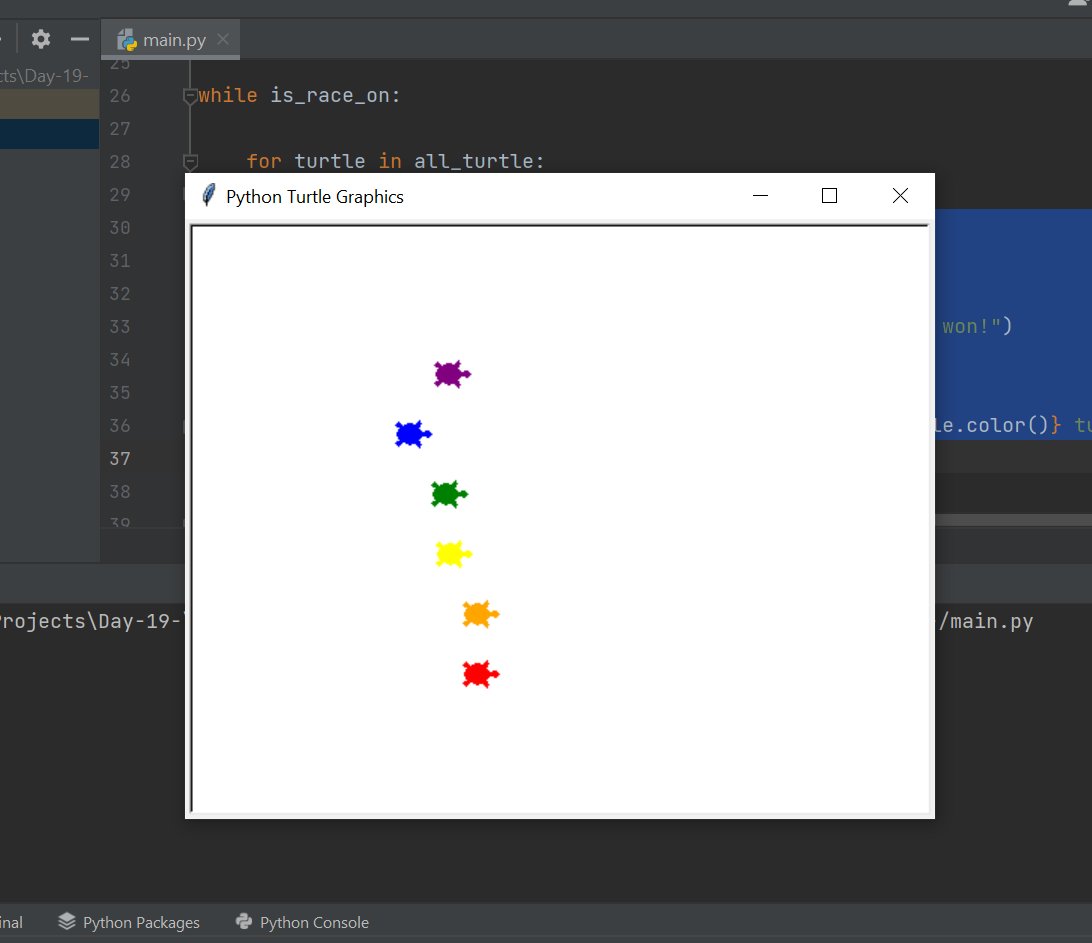The height and width of the screenshot is (943, 1092).
Task: Click the purple turtle sprite
Action: 450,374
